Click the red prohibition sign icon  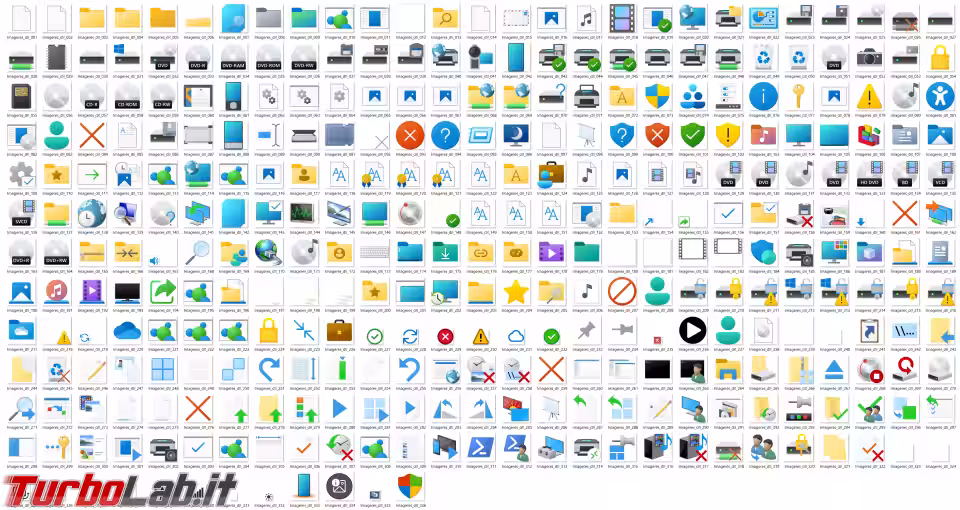click(x=622, y=292)
